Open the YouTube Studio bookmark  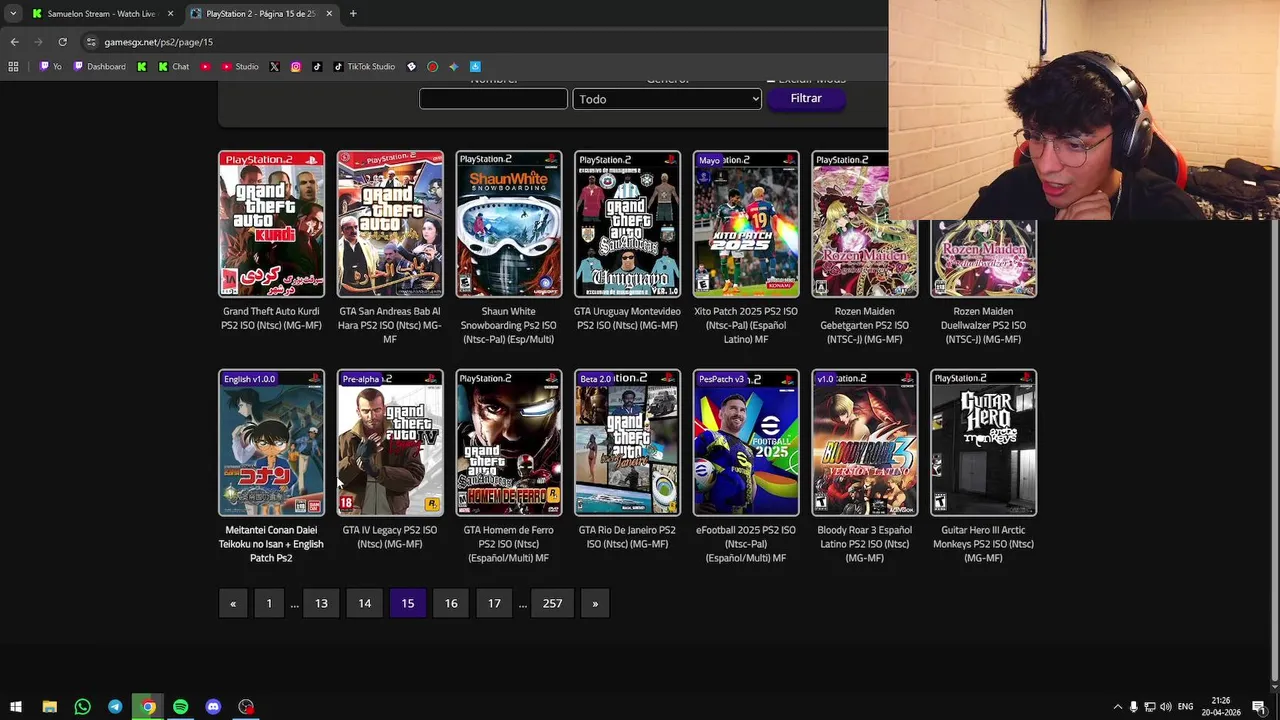point(239,67)
